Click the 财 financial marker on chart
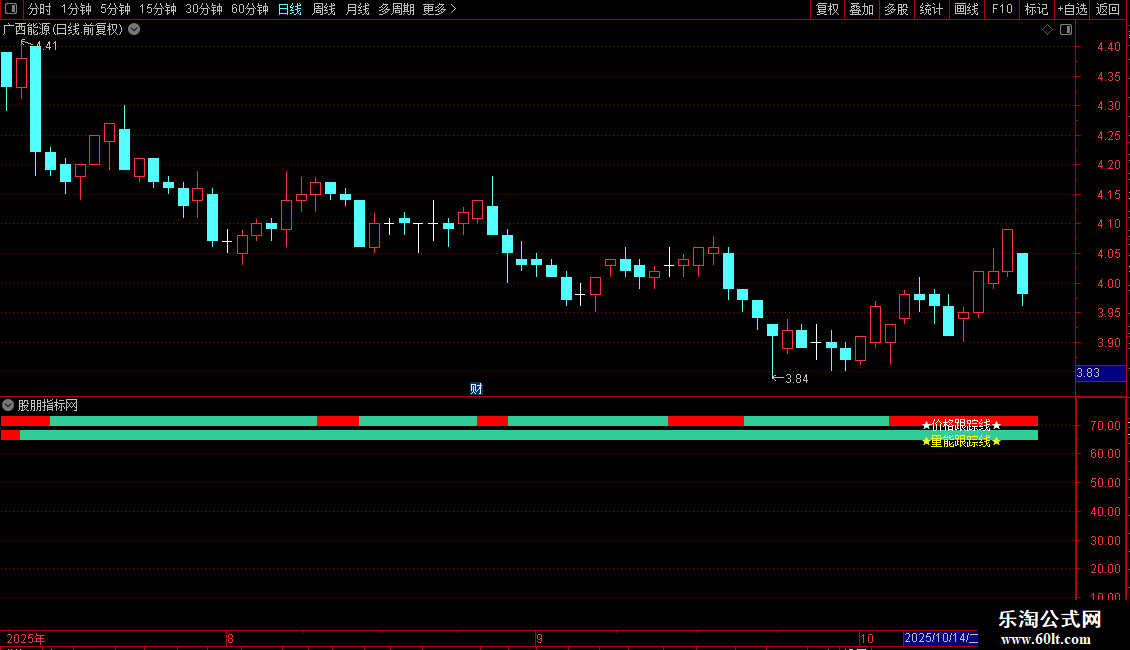The image size is (1130, 650). pyautogui.click(x=476, y=388)
